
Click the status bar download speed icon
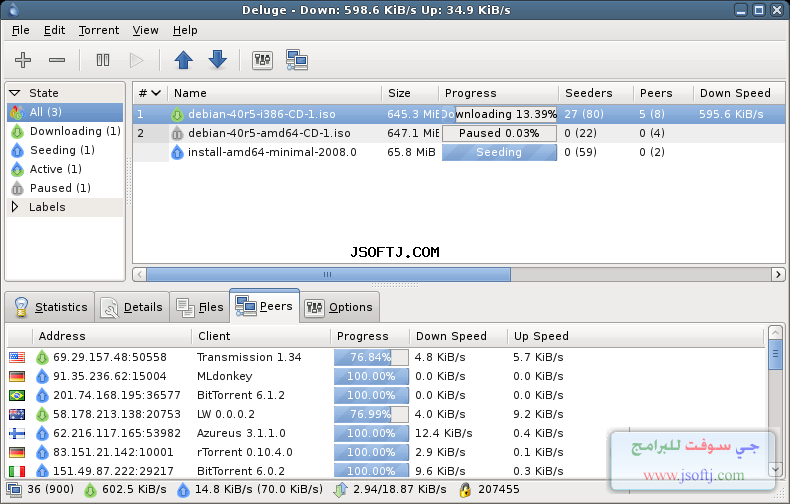click(x=90, y=490)
